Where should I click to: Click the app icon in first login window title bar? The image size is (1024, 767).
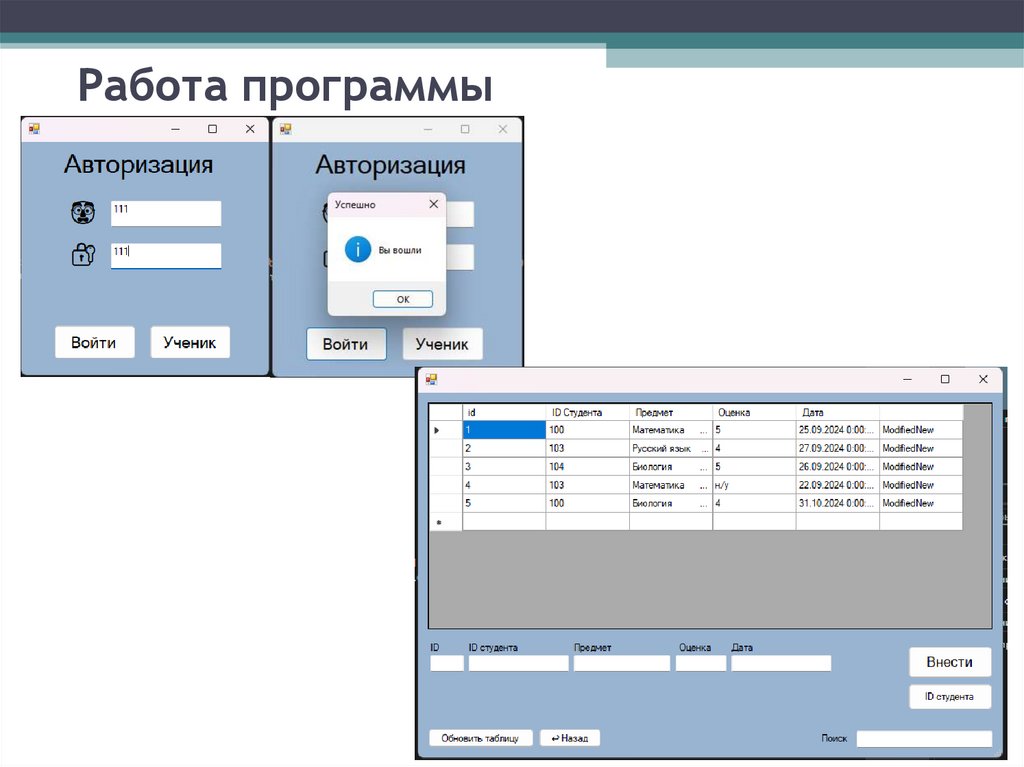pyautogui.click(x=34, y=129)
